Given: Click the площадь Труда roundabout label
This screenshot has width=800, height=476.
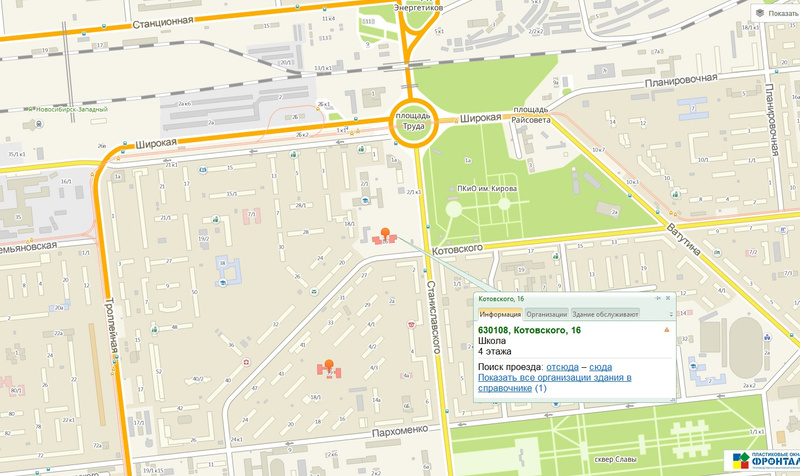Looking at the screenshot, I should point(413,121).
